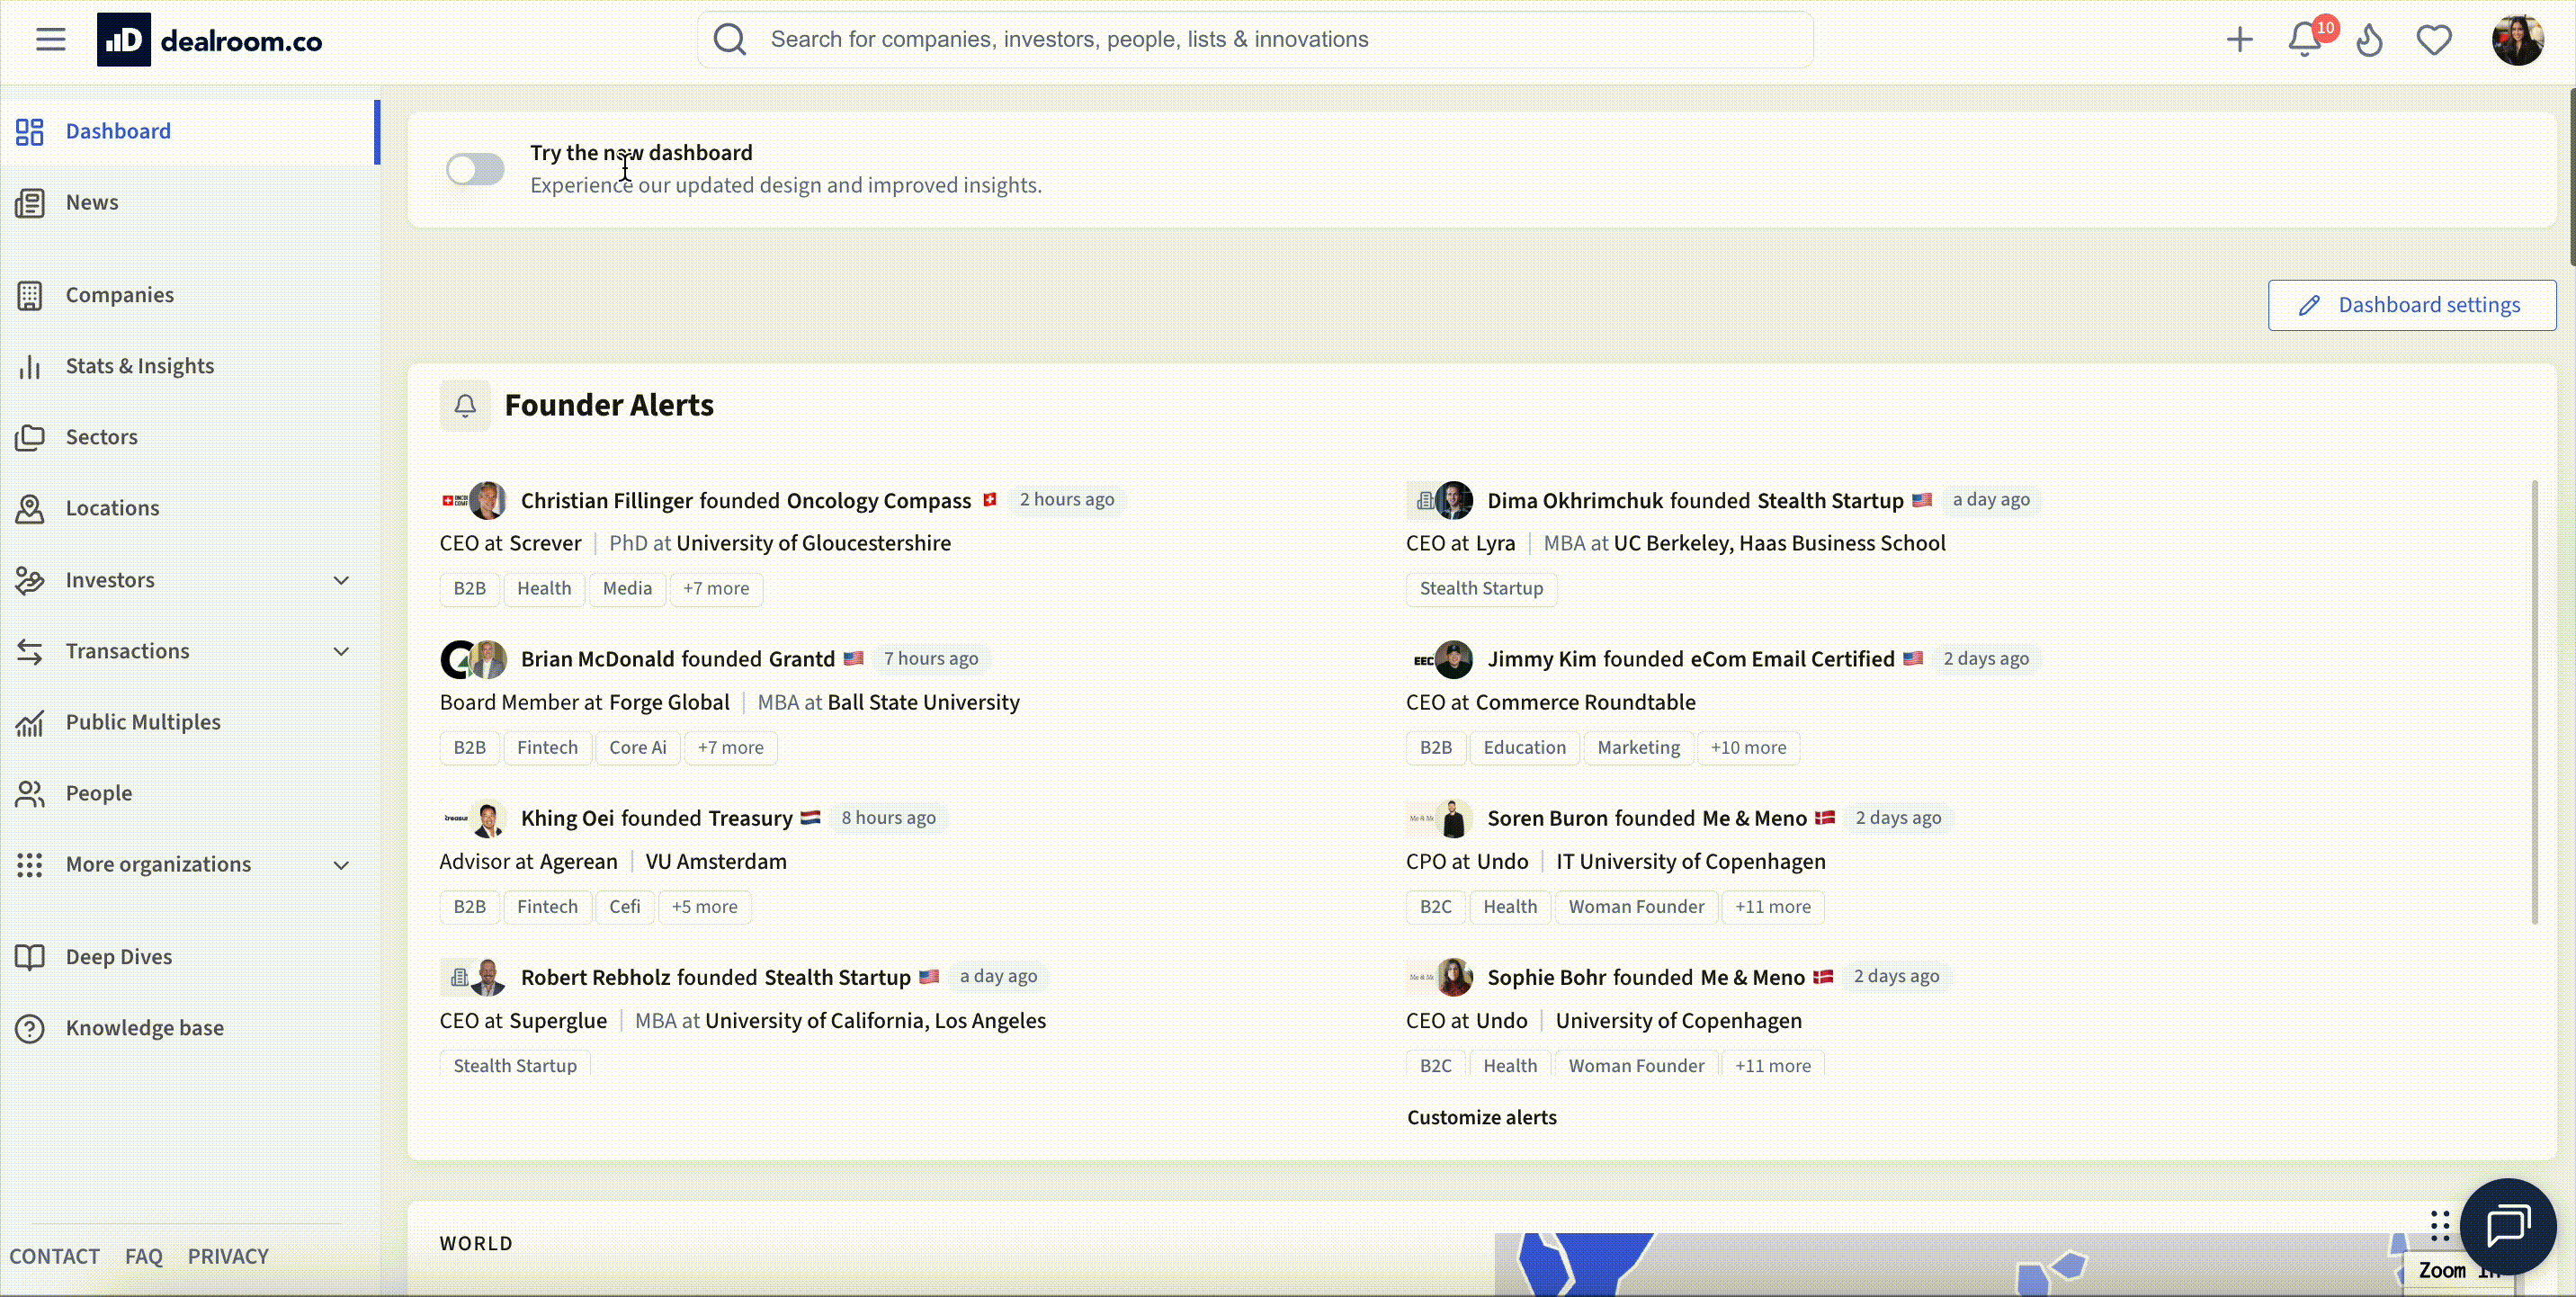The width and height of the screenshot is (2576, 1297).
Task: Open the favorites heart icon
Action: [2434, 39]
